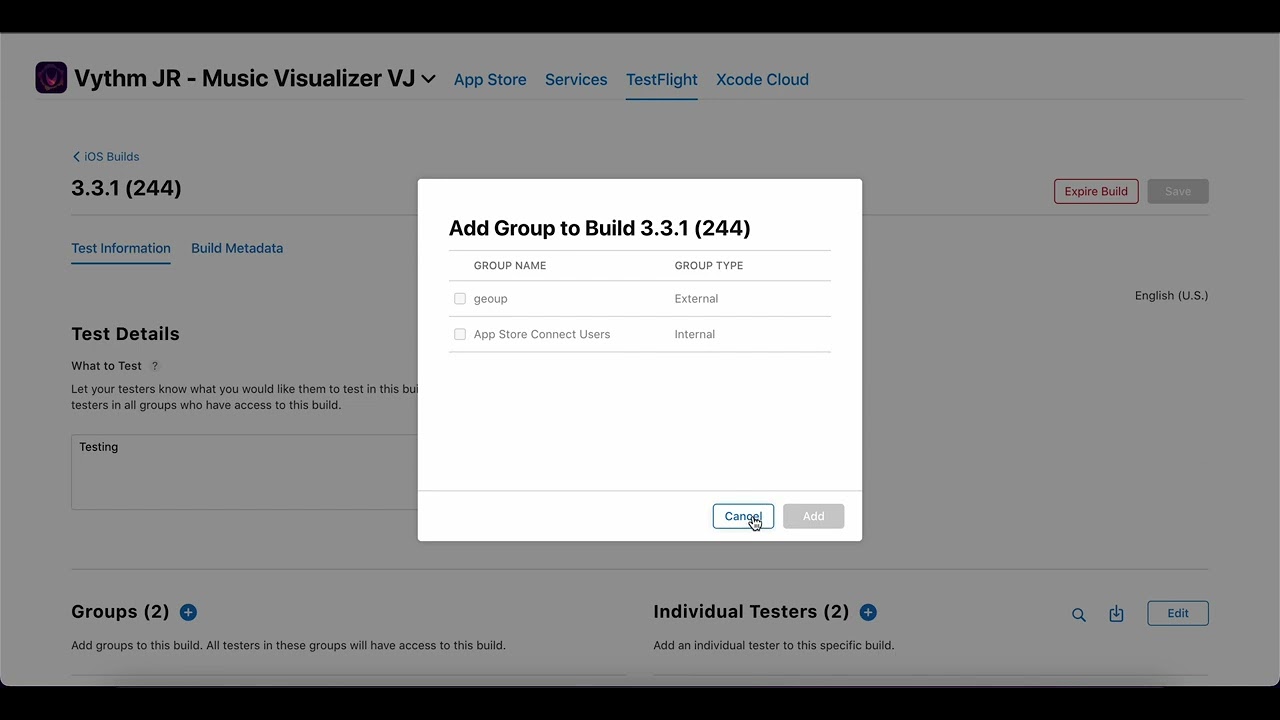Add a group with the Groups plus icon
This screenshot has width=1280, height=720.
[x=188, y=612]
